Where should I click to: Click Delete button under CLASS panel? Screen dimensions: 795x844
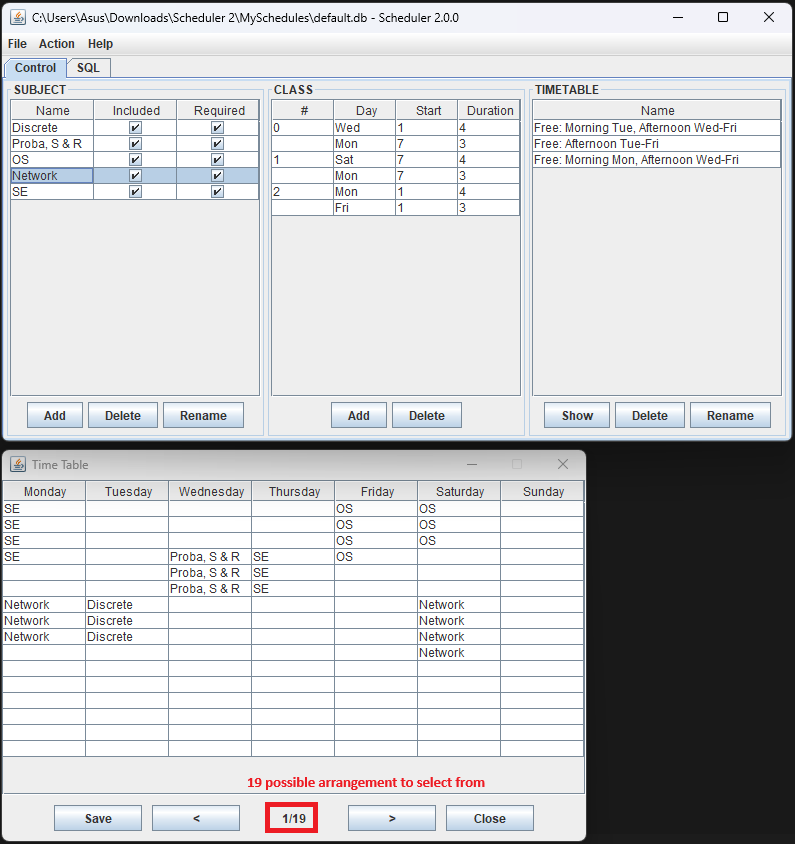coord(427,416)
